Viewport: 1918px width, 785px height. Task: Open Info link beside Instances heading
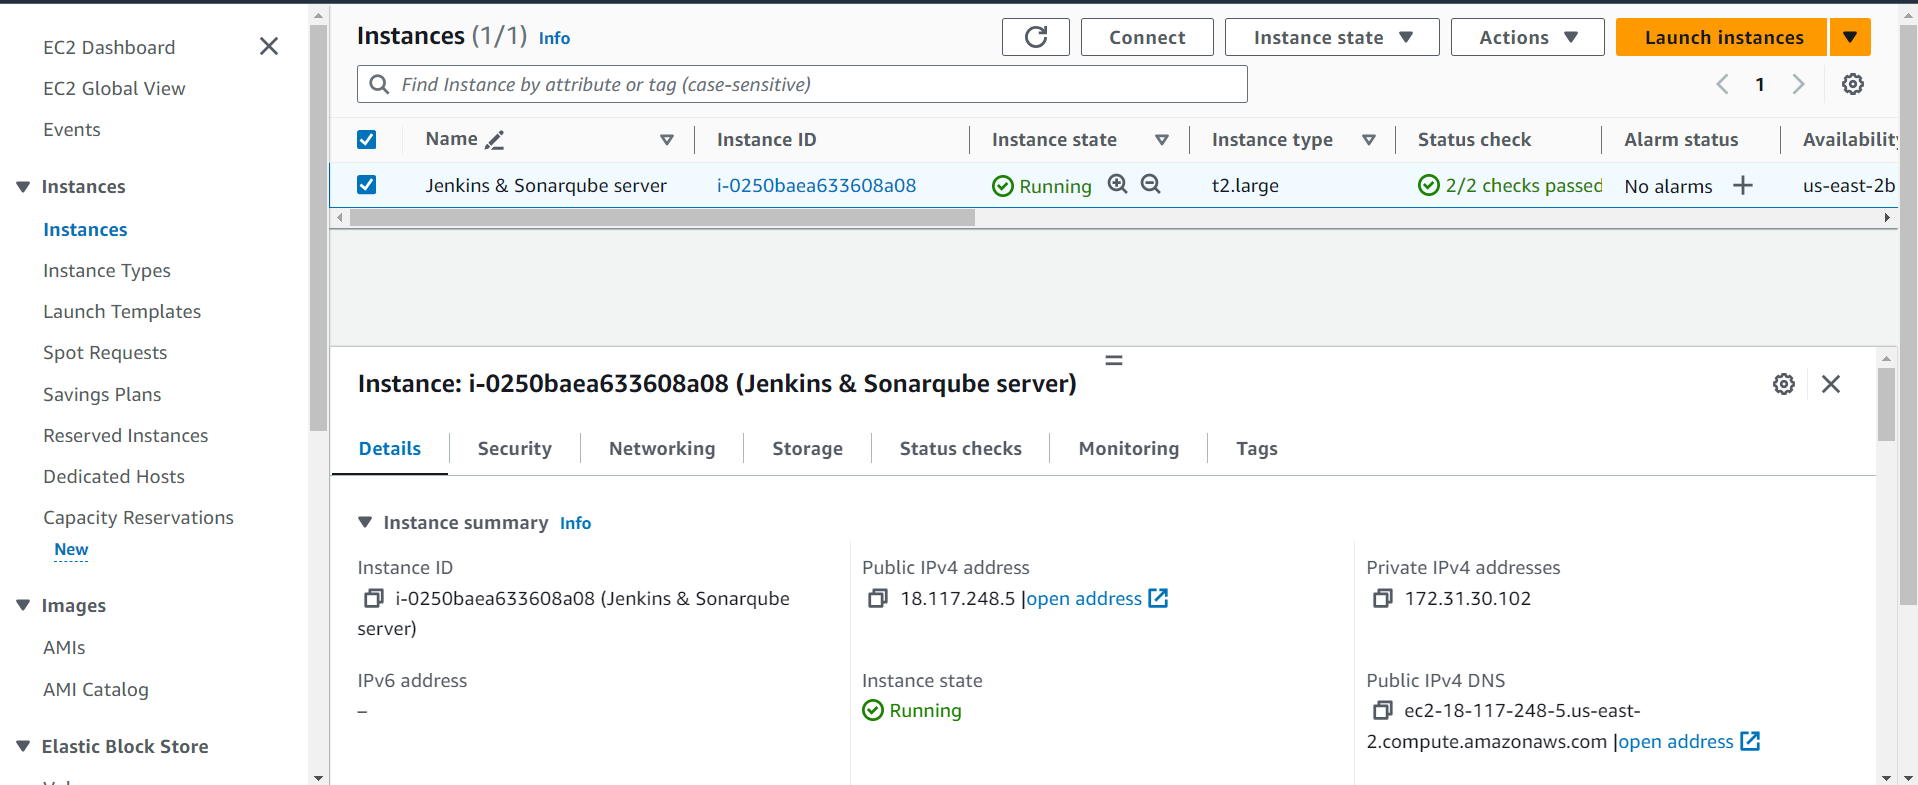[x=554, y=38]
